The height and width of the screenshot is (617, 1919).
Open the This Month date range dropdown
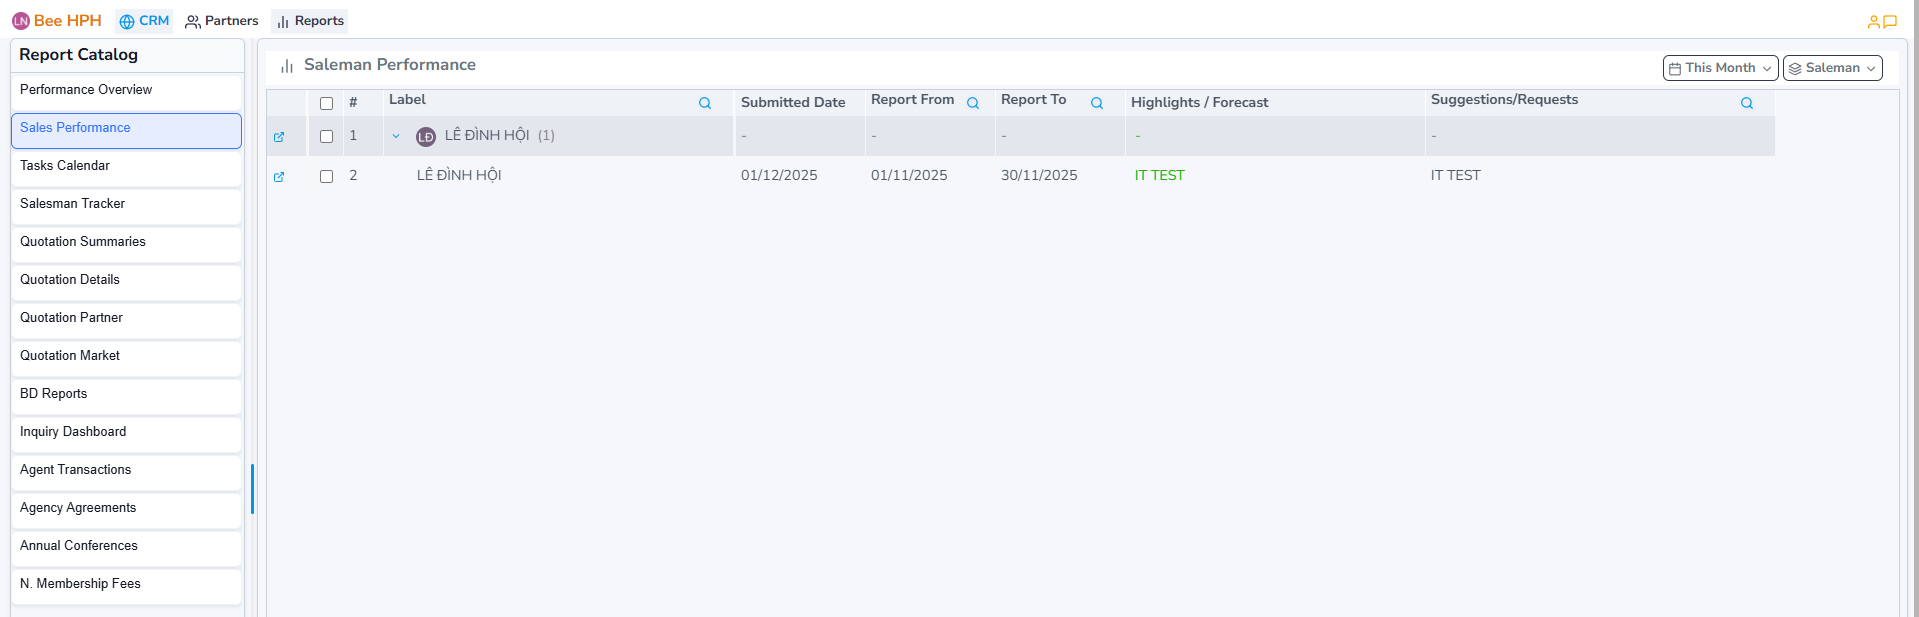(x=1720, y=68)
